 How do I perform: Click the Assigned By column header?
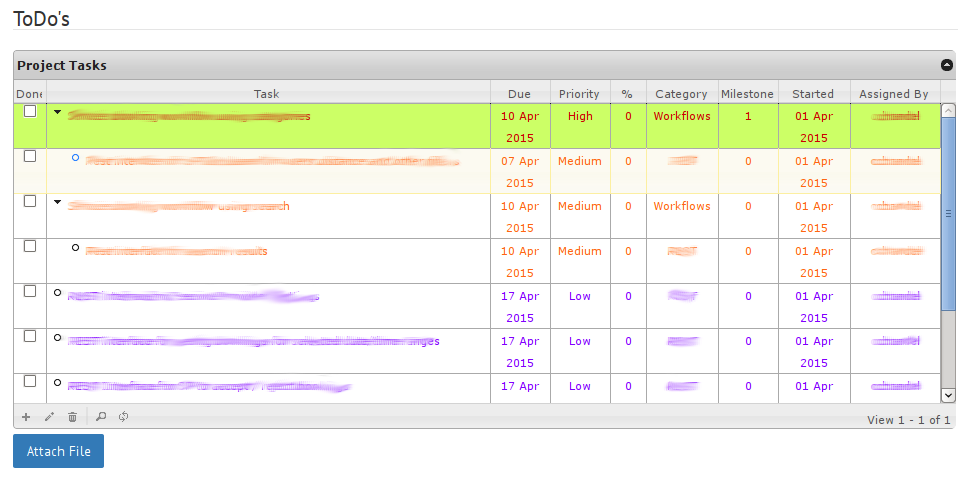(893, 94)
